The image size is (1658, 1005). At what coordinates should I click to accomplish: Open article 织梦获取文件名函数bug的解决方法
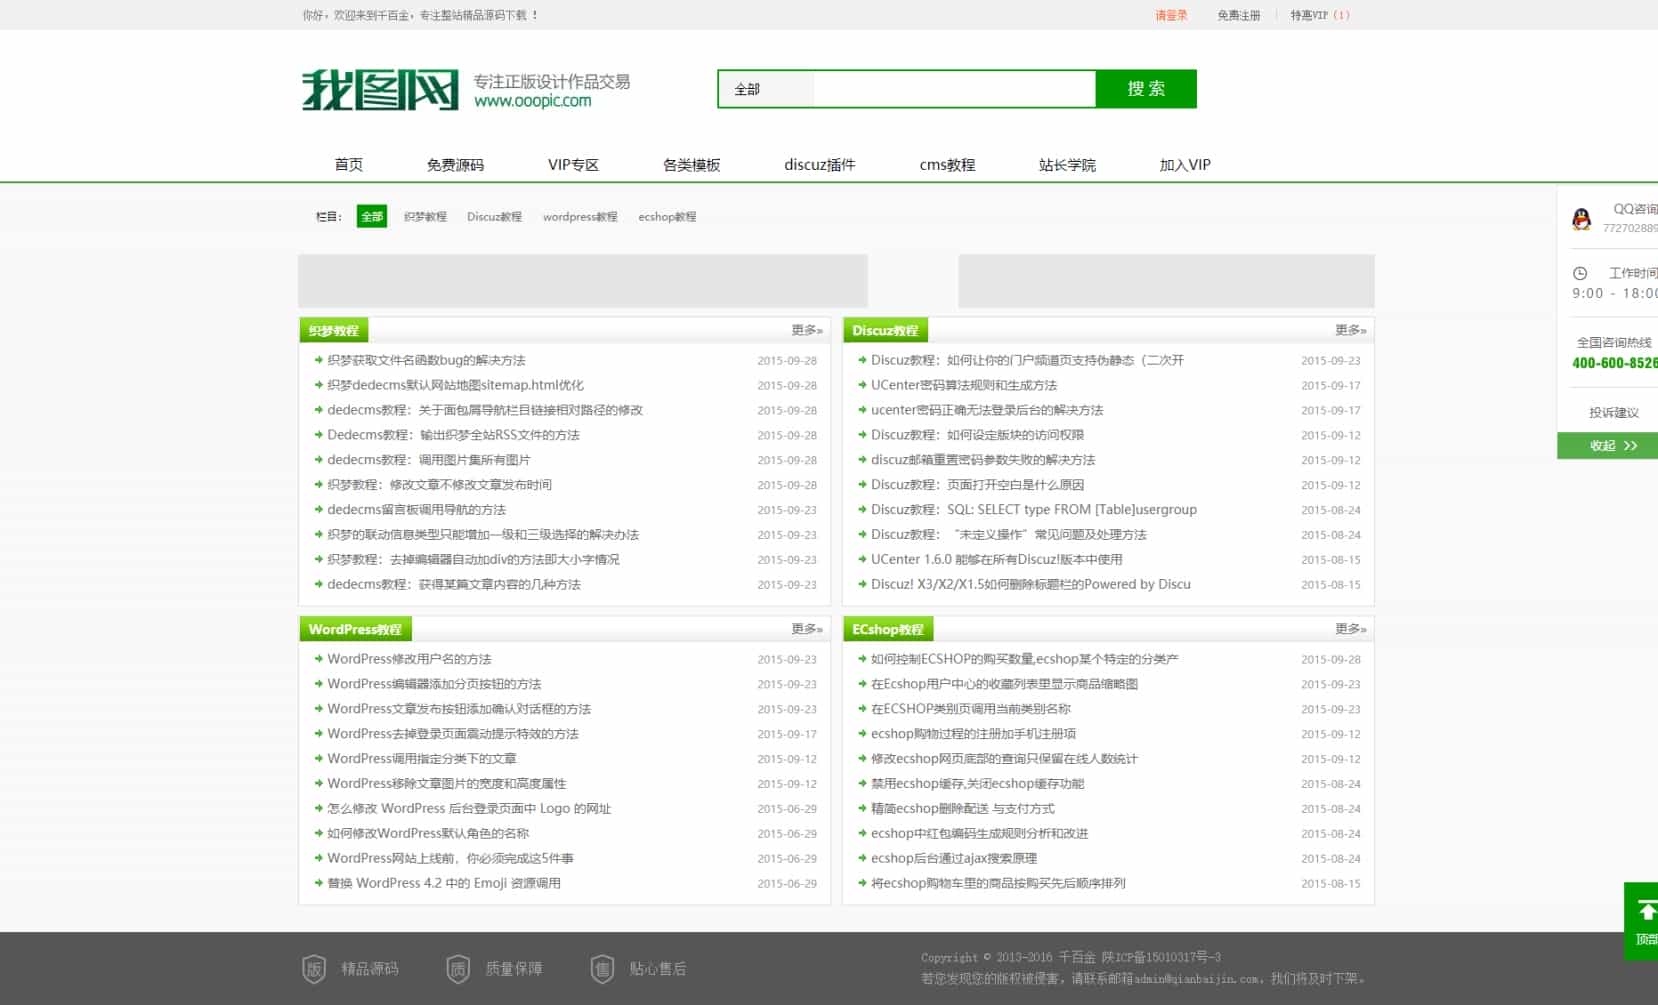(x=426, y=360)
